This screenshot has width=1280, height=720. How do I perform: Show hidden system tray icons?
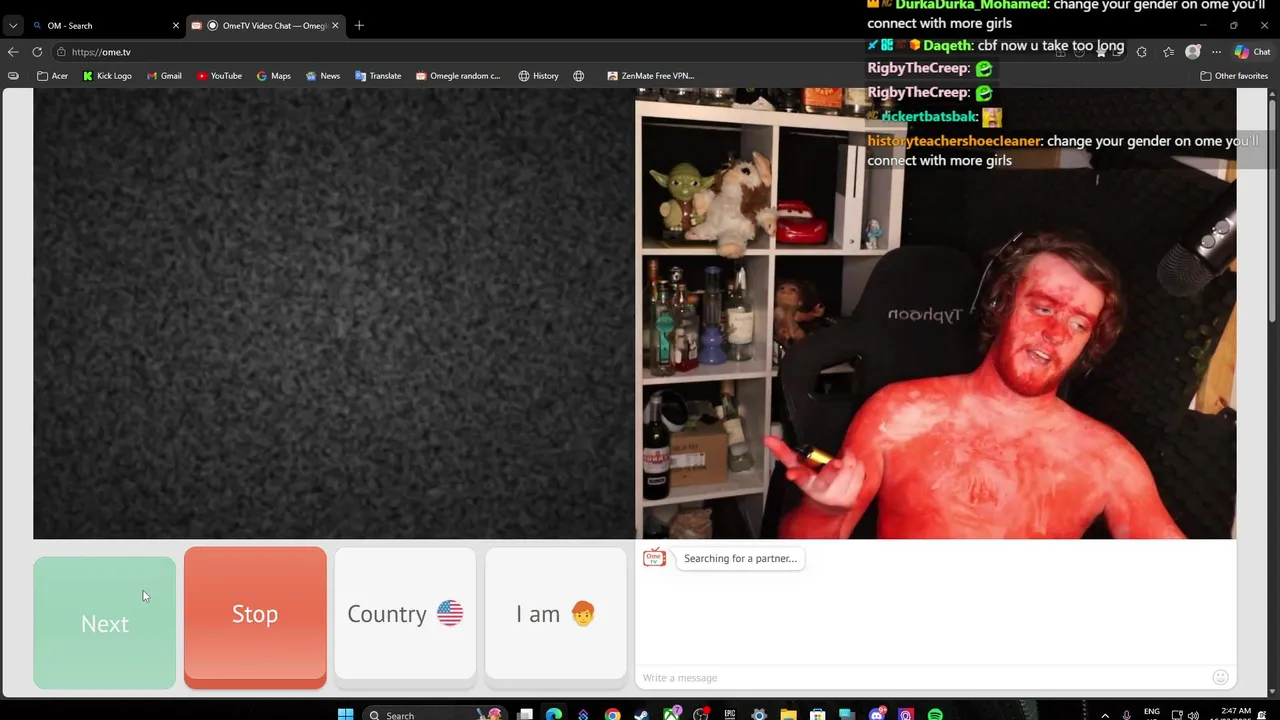(1105, 715)
